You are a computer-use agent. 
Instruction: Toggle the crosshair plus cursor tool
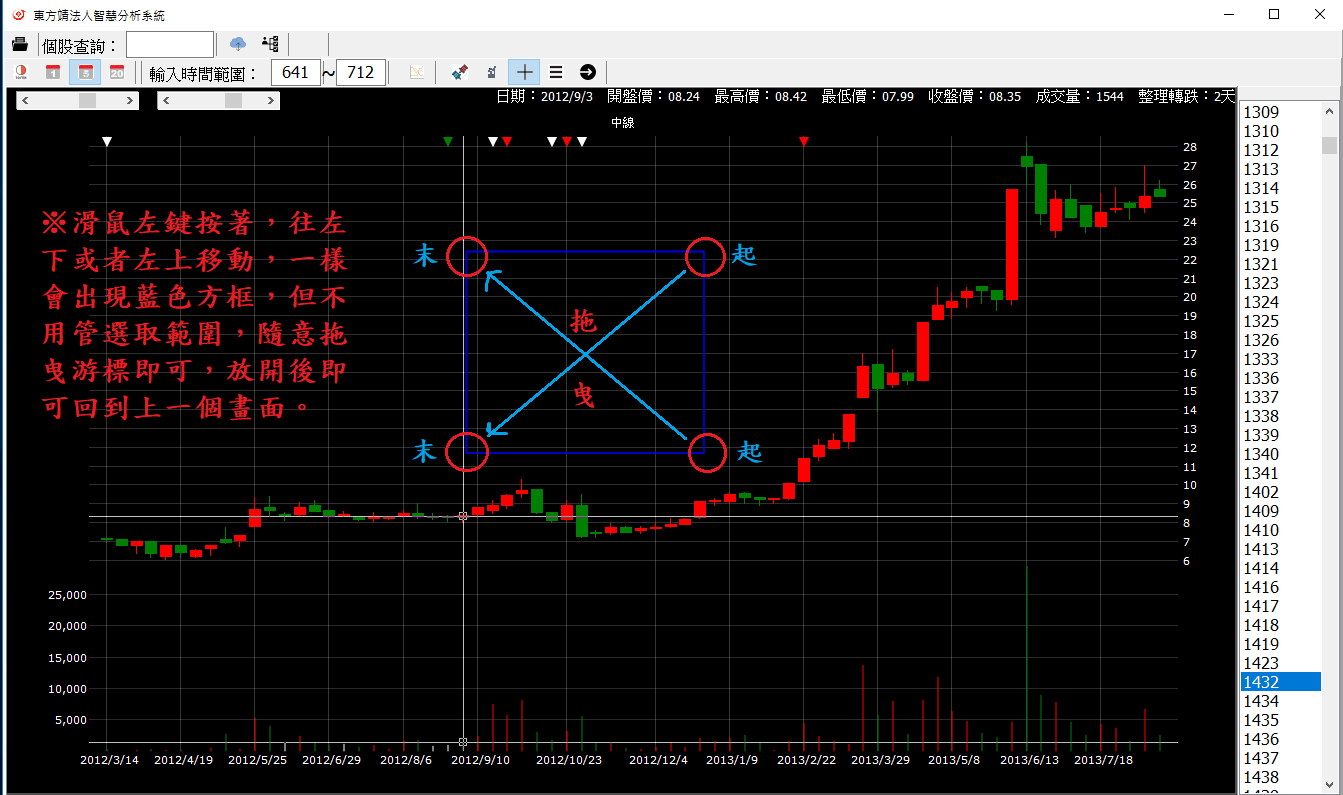(x=524, y=72)
